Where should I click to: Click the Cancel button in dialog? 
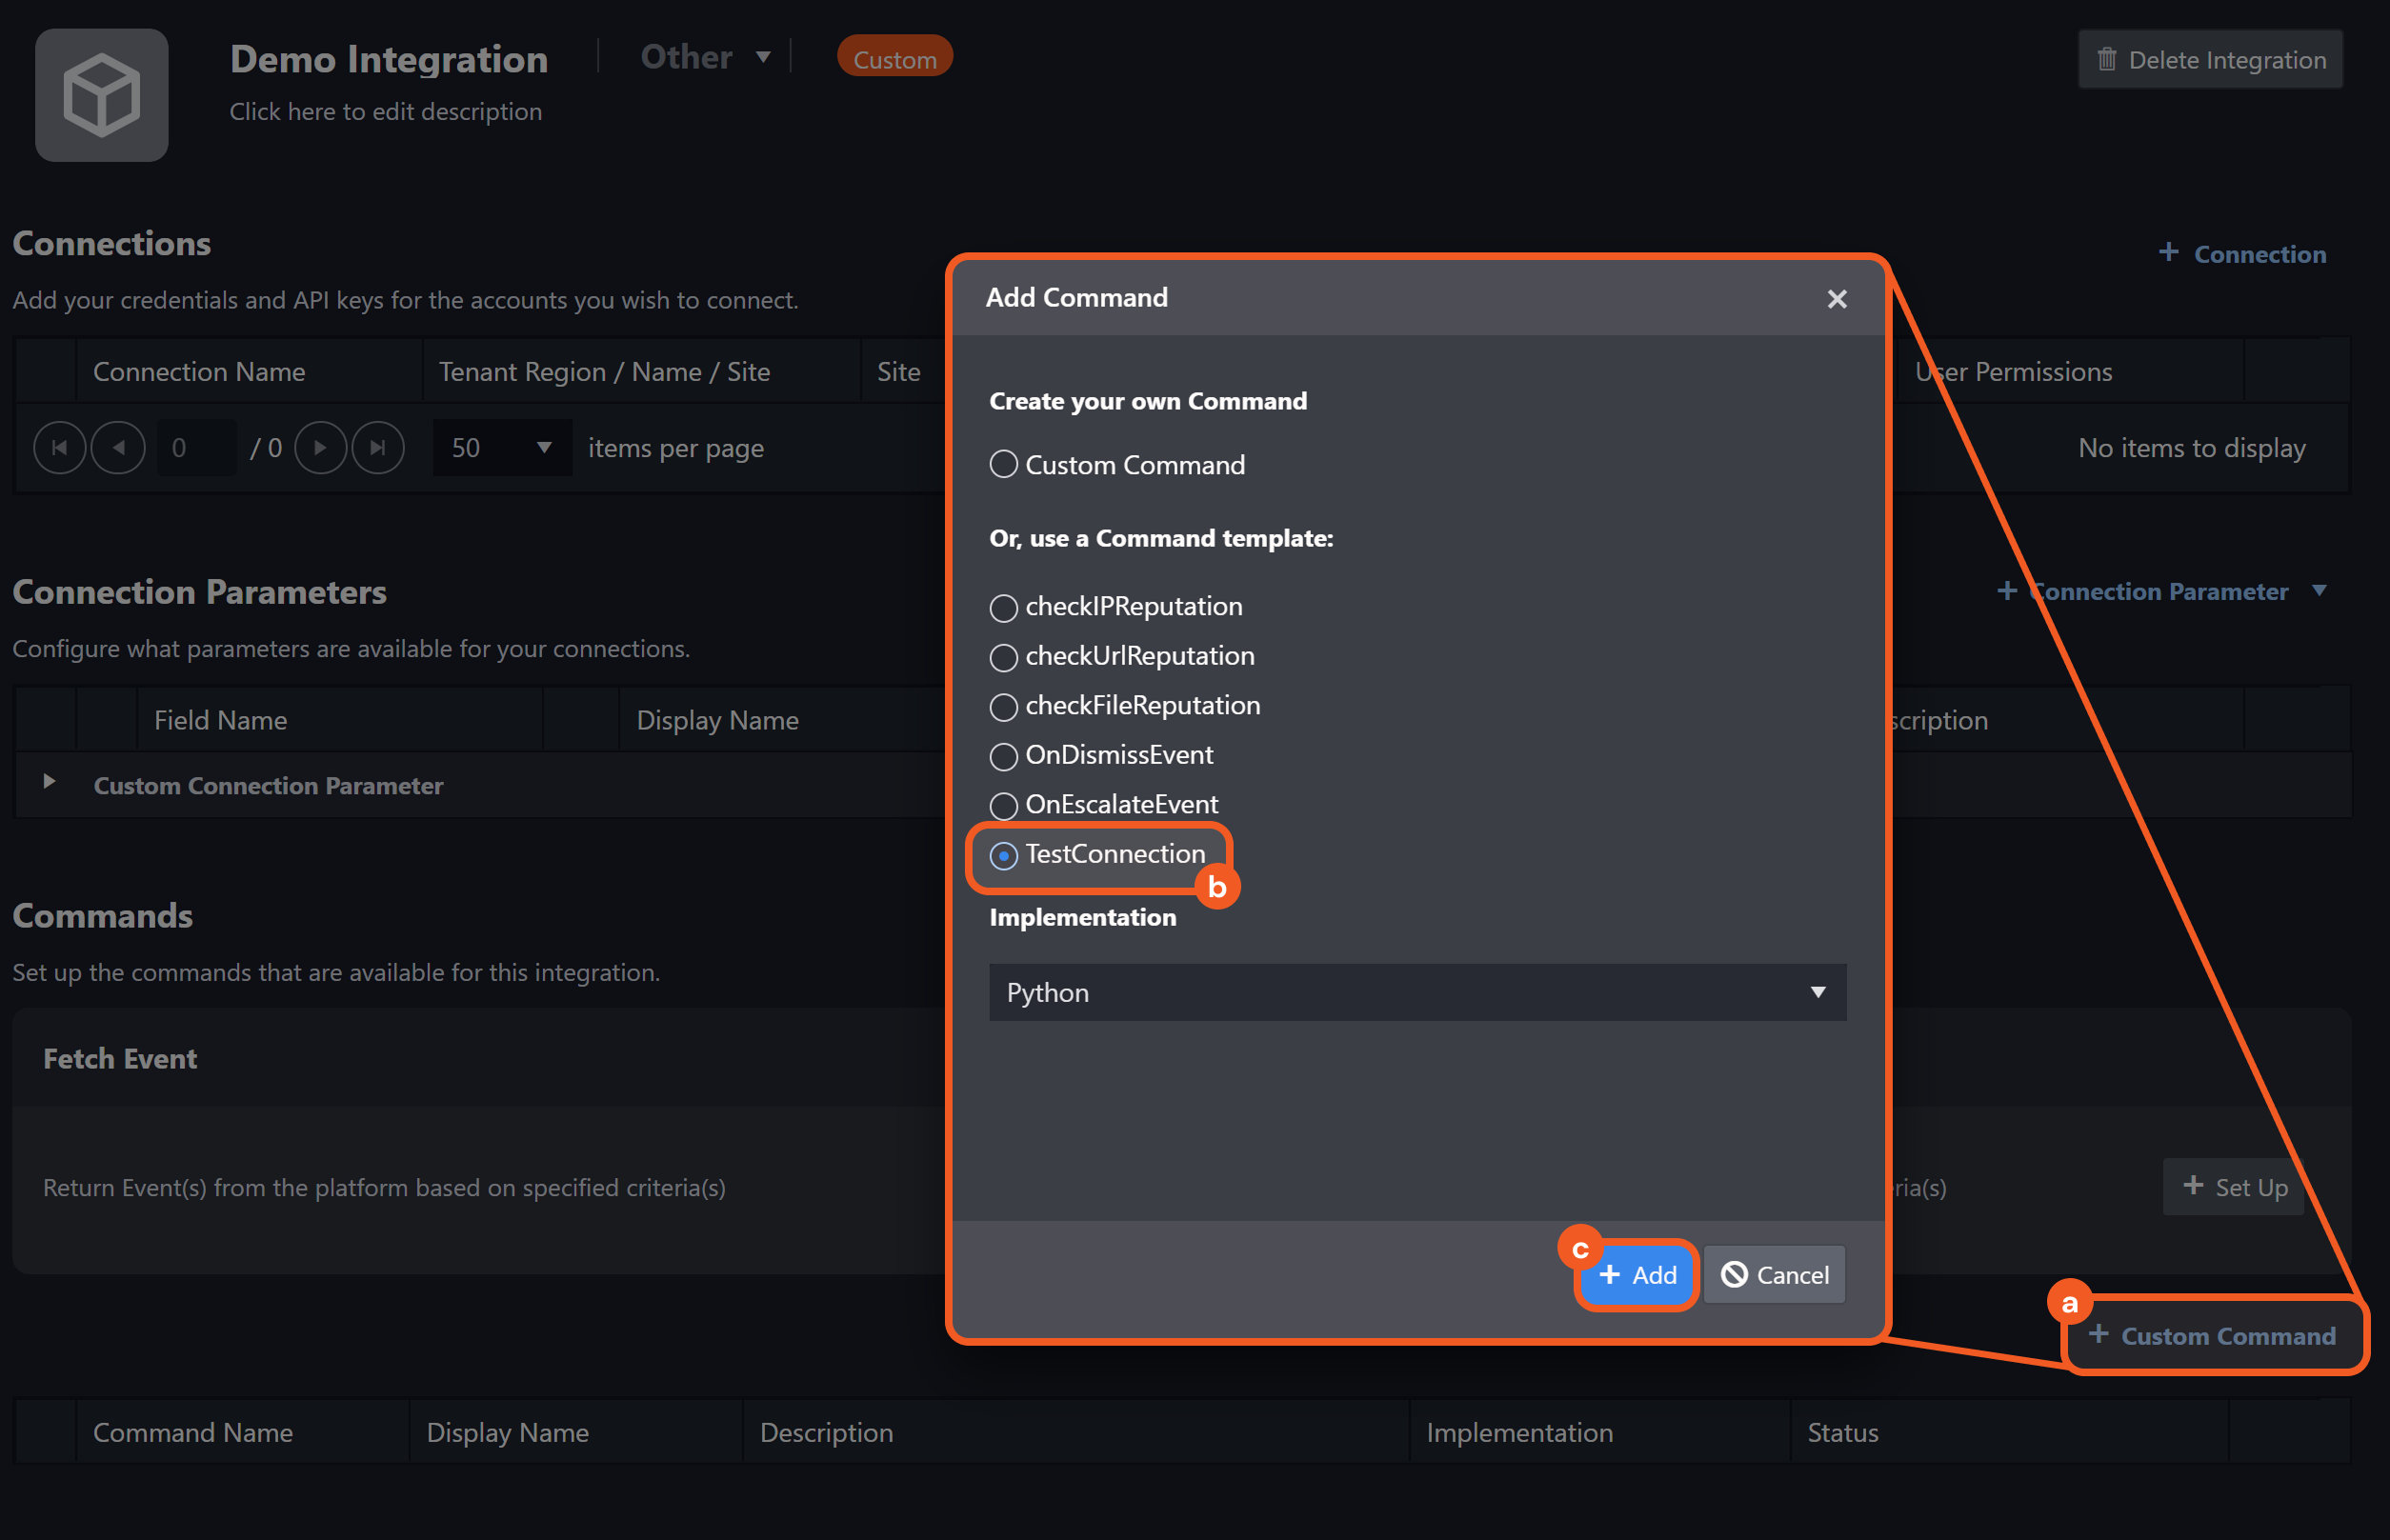[x=1774, y=1274]
